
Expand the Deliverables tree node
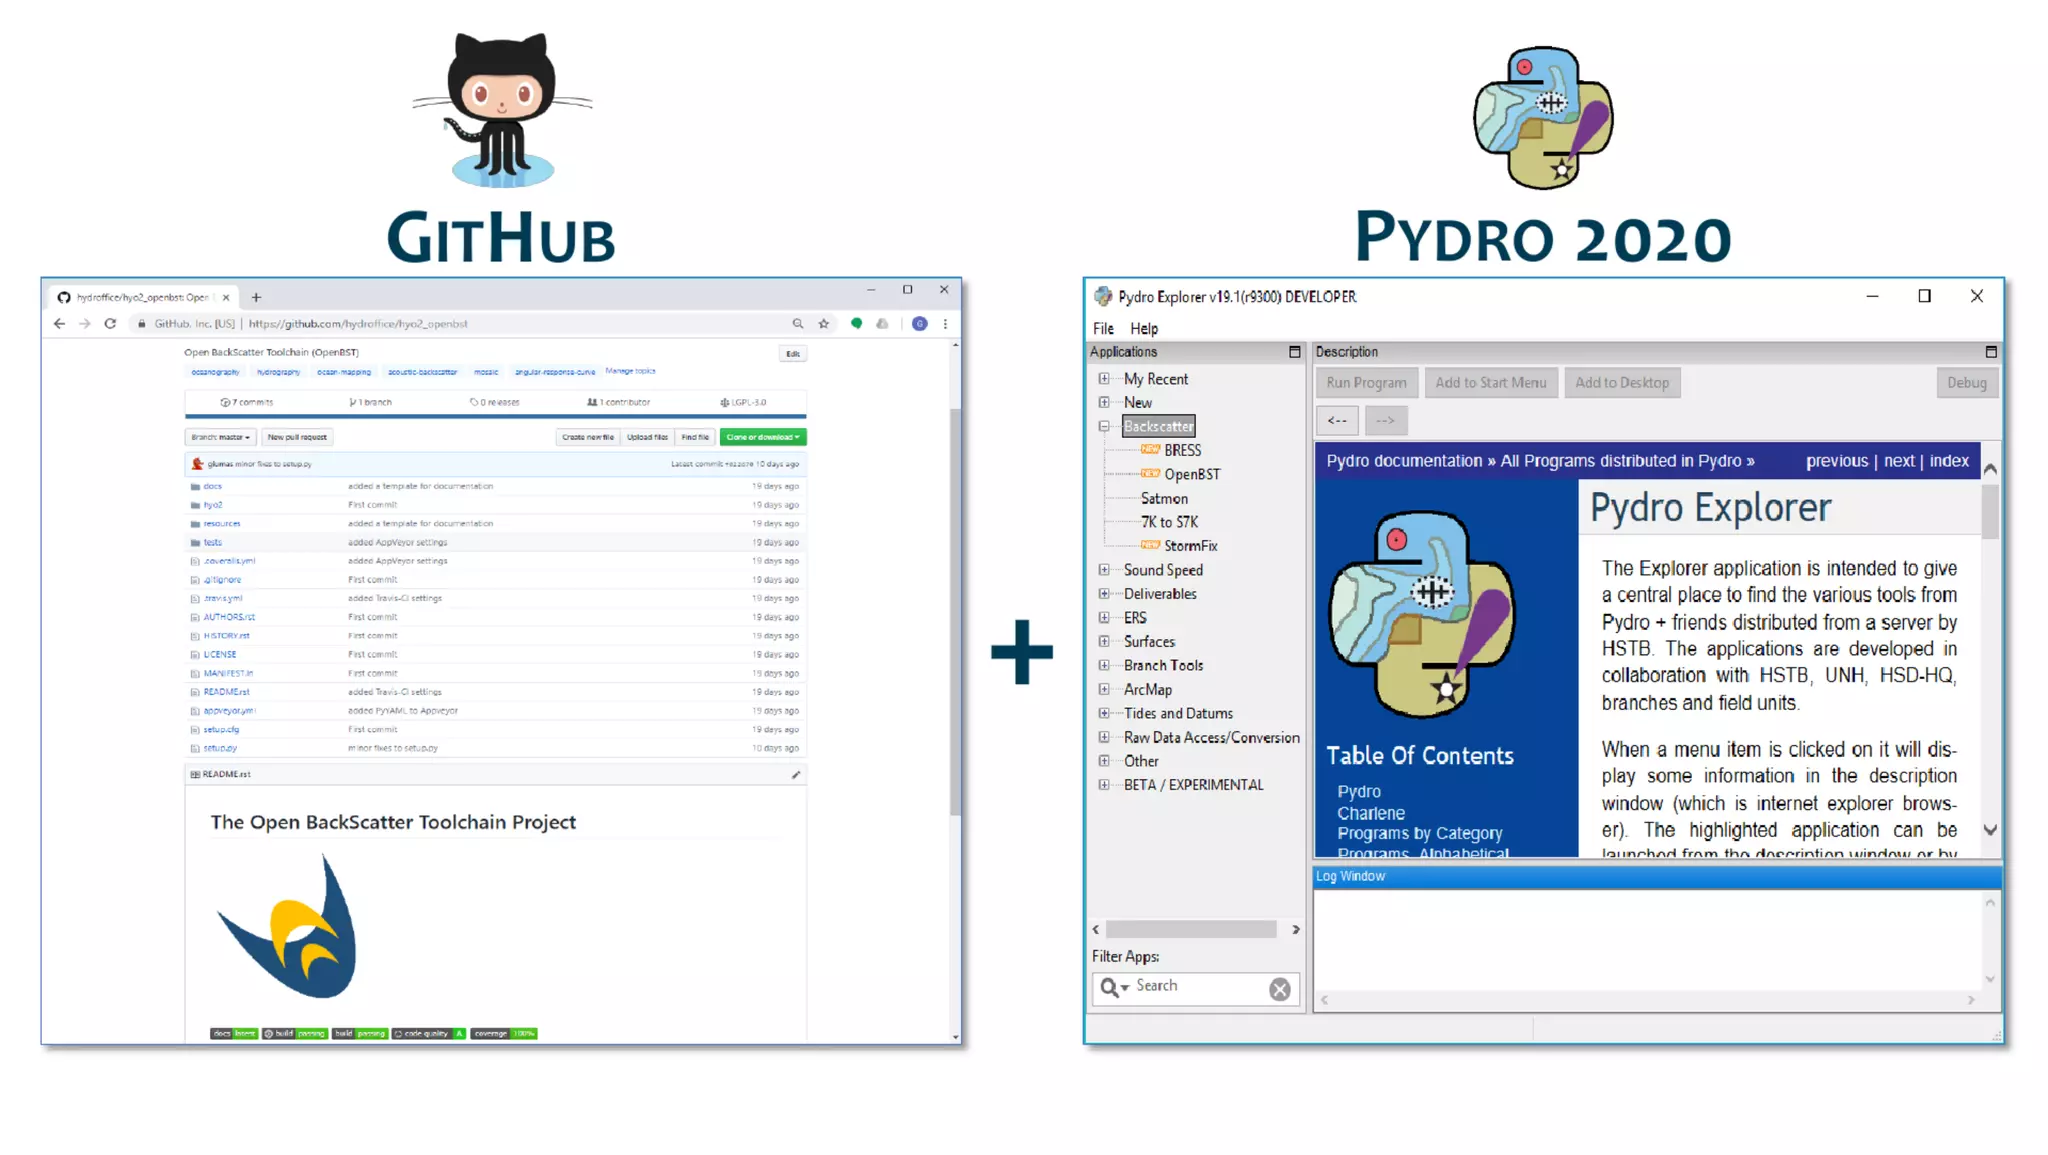click(1104, 594)
